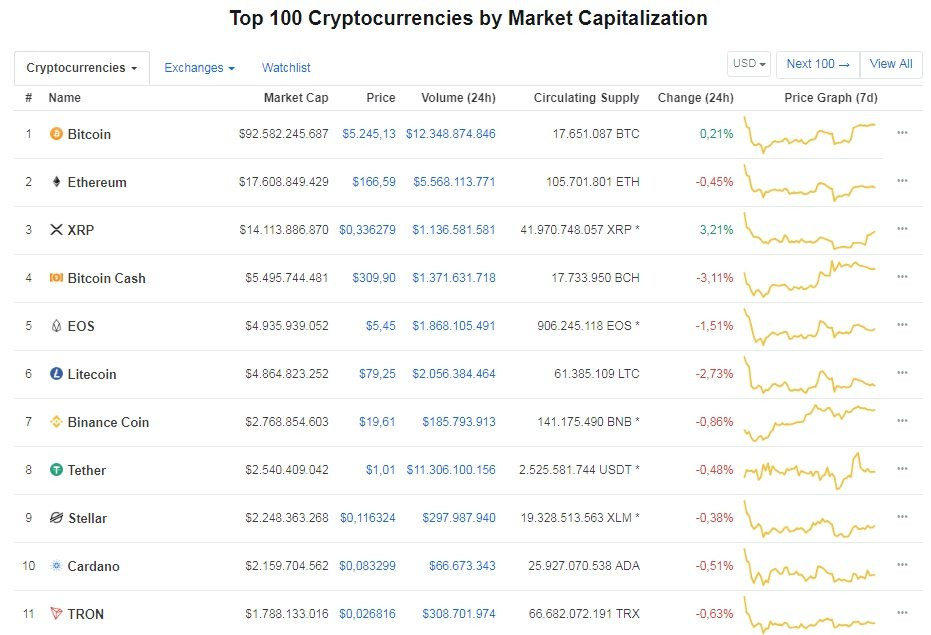The height and width of the screenshot is (635, 931).
Task: Click the Ethereum diamond icon
Action: 56,182
